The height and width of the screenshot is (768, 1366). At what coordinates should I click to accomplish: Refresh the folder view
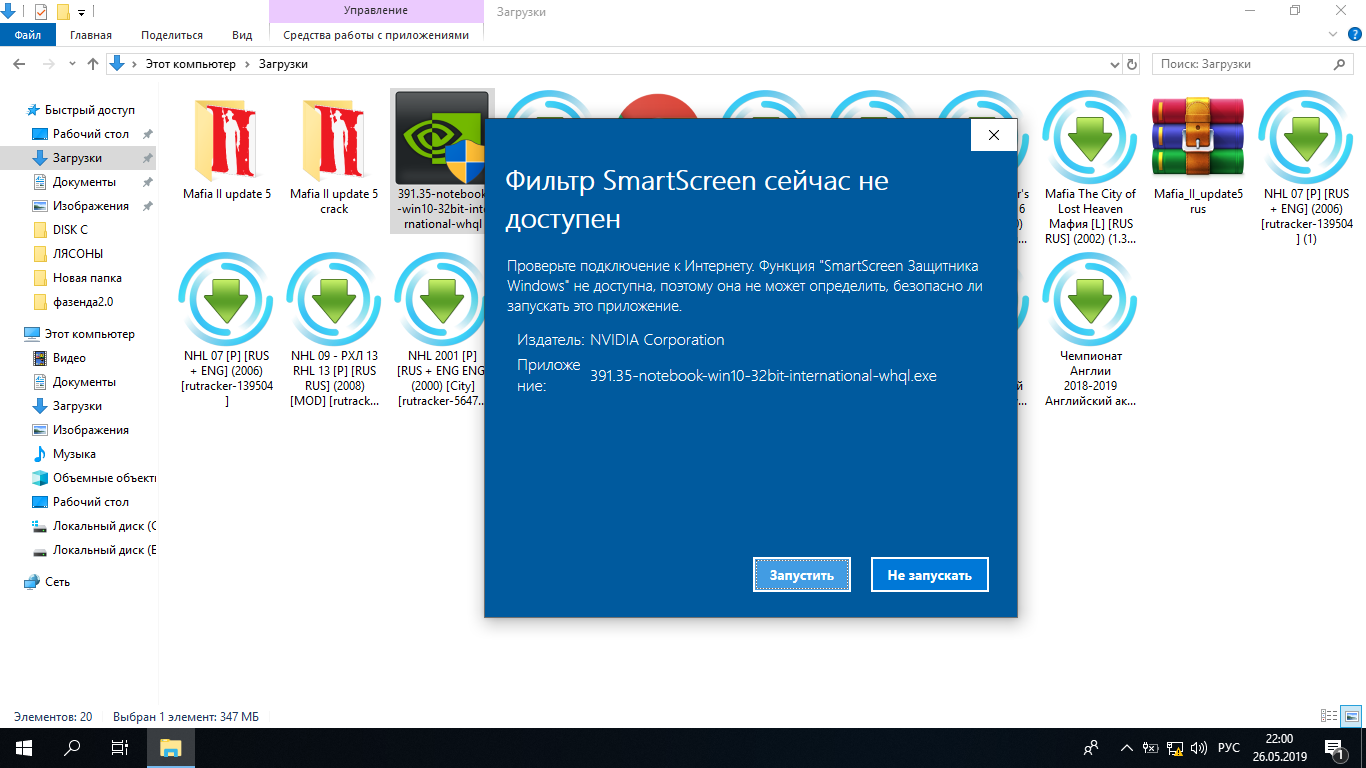[1132, 64]
